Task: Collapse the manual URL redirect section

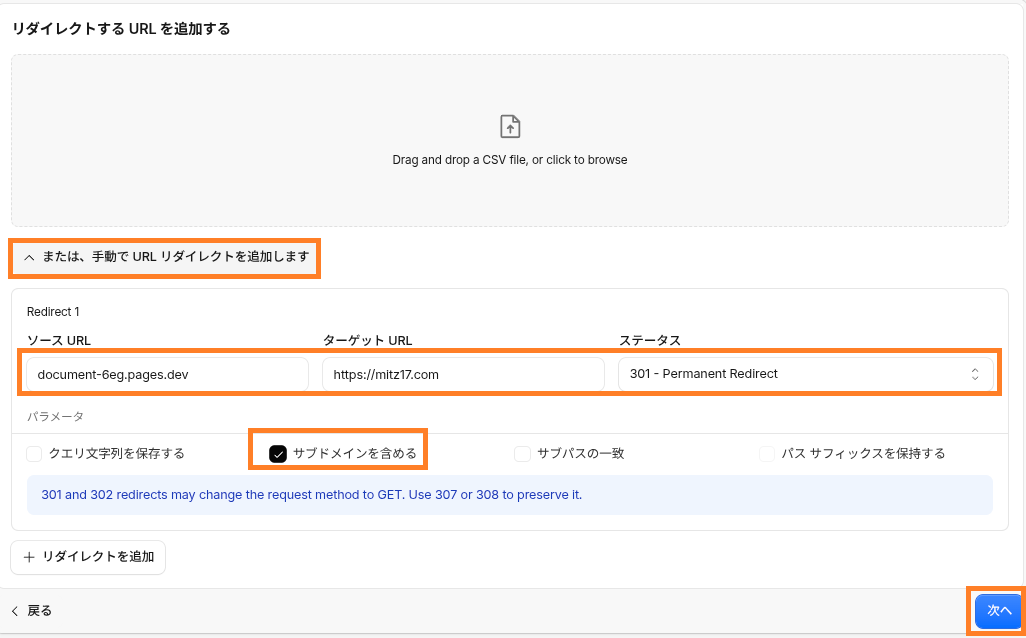Action: click(166, 257)
